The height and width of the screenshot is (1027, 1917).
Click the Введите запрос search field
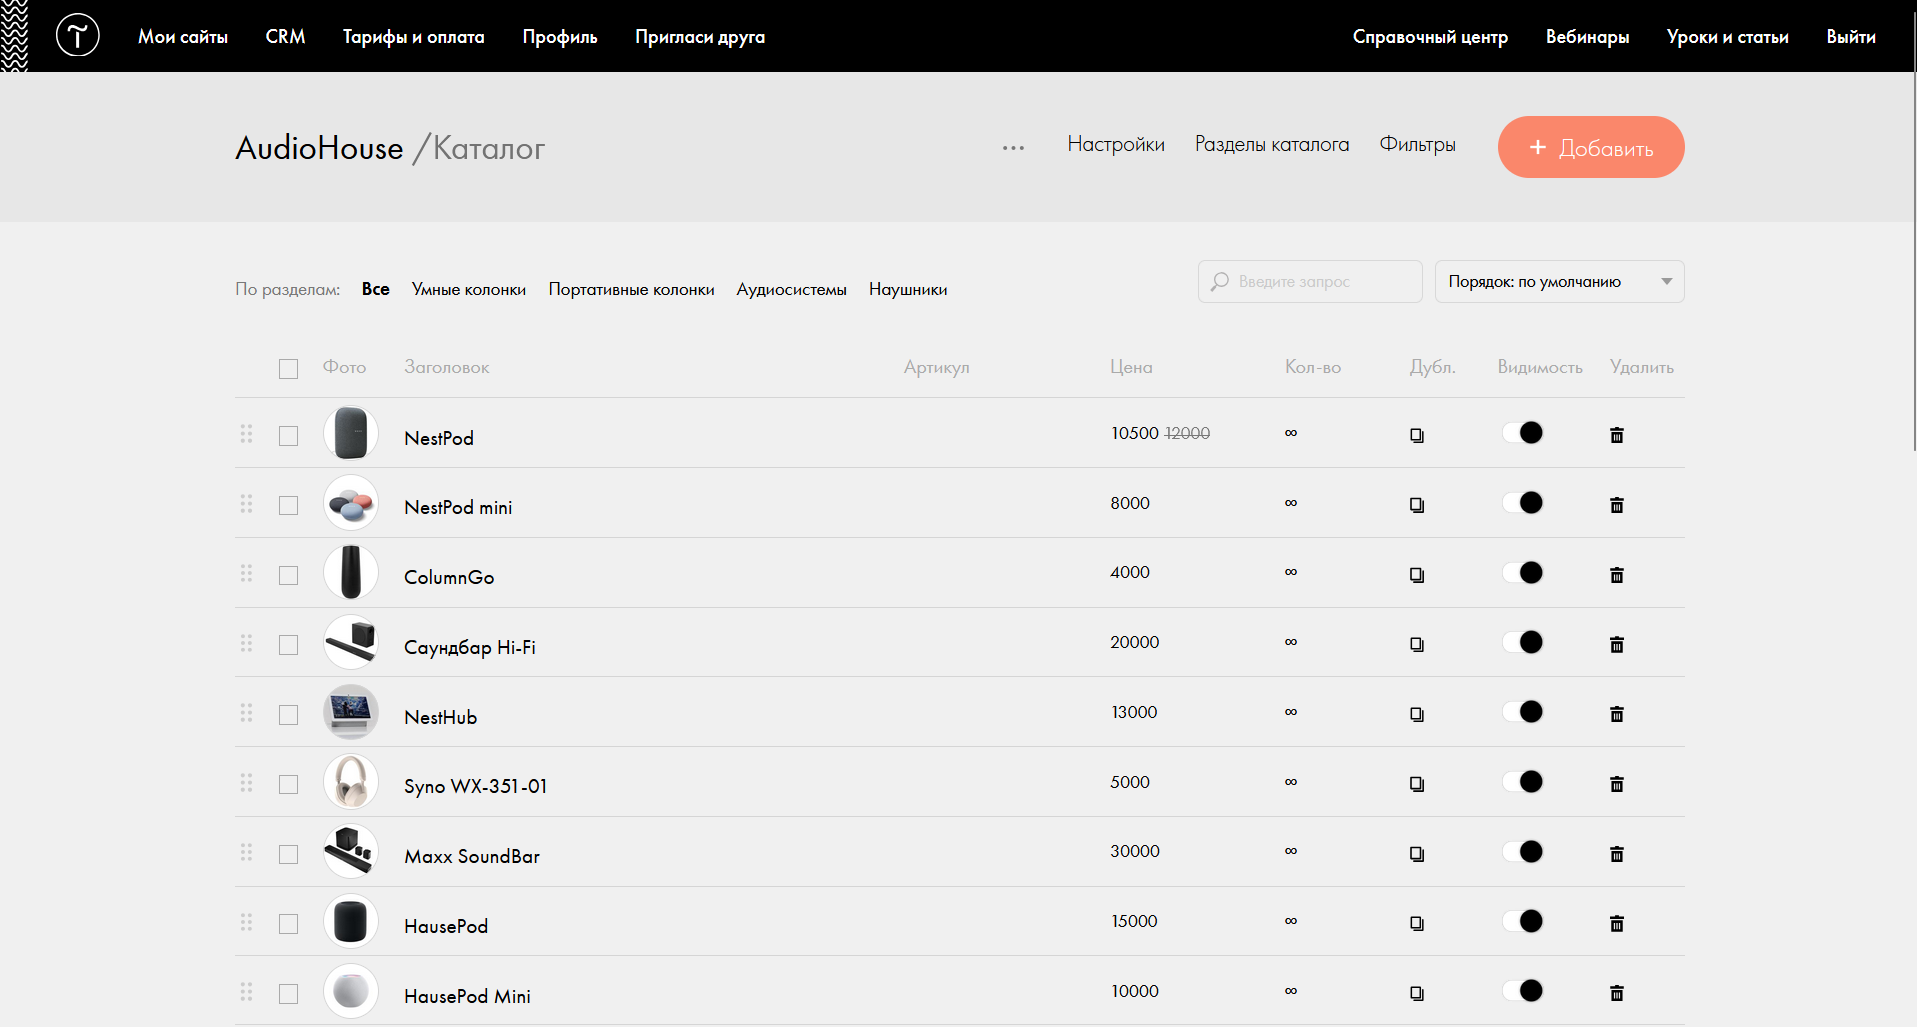pos(1310,282)
